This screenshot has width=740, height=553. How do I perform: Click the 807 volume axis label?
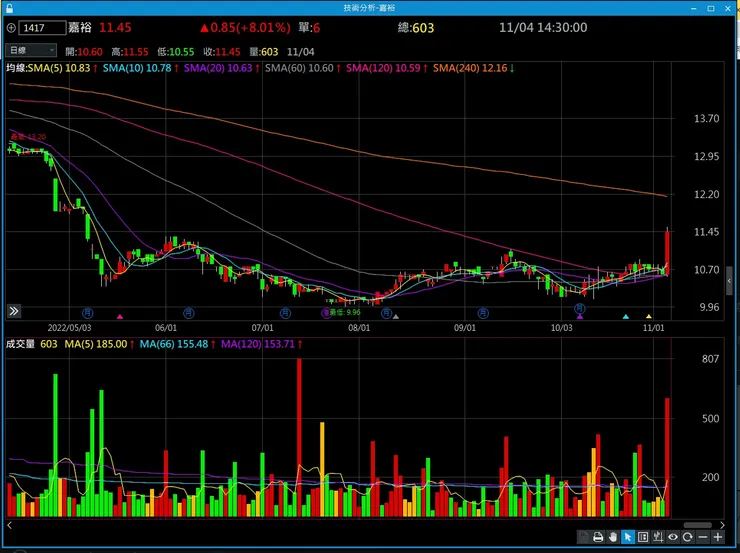coord(710,359)
